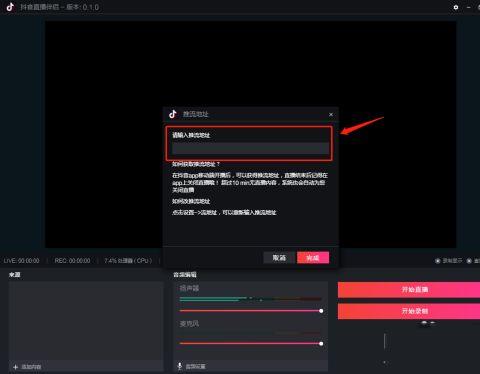This screenshot has height=374, width=480.
Task: Click the REC: 00:00:00 status text
Action: pos(72,260)
